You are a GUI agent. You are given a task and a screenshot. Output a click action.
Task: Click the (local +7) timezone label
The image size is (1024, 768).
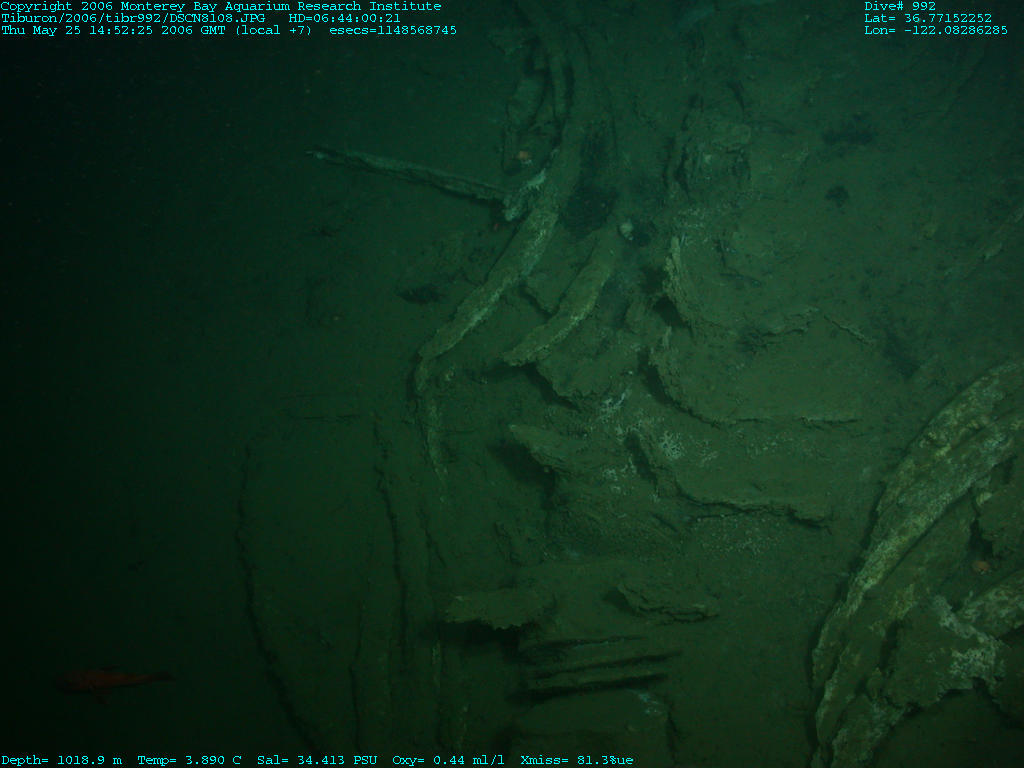pos(273,30)
